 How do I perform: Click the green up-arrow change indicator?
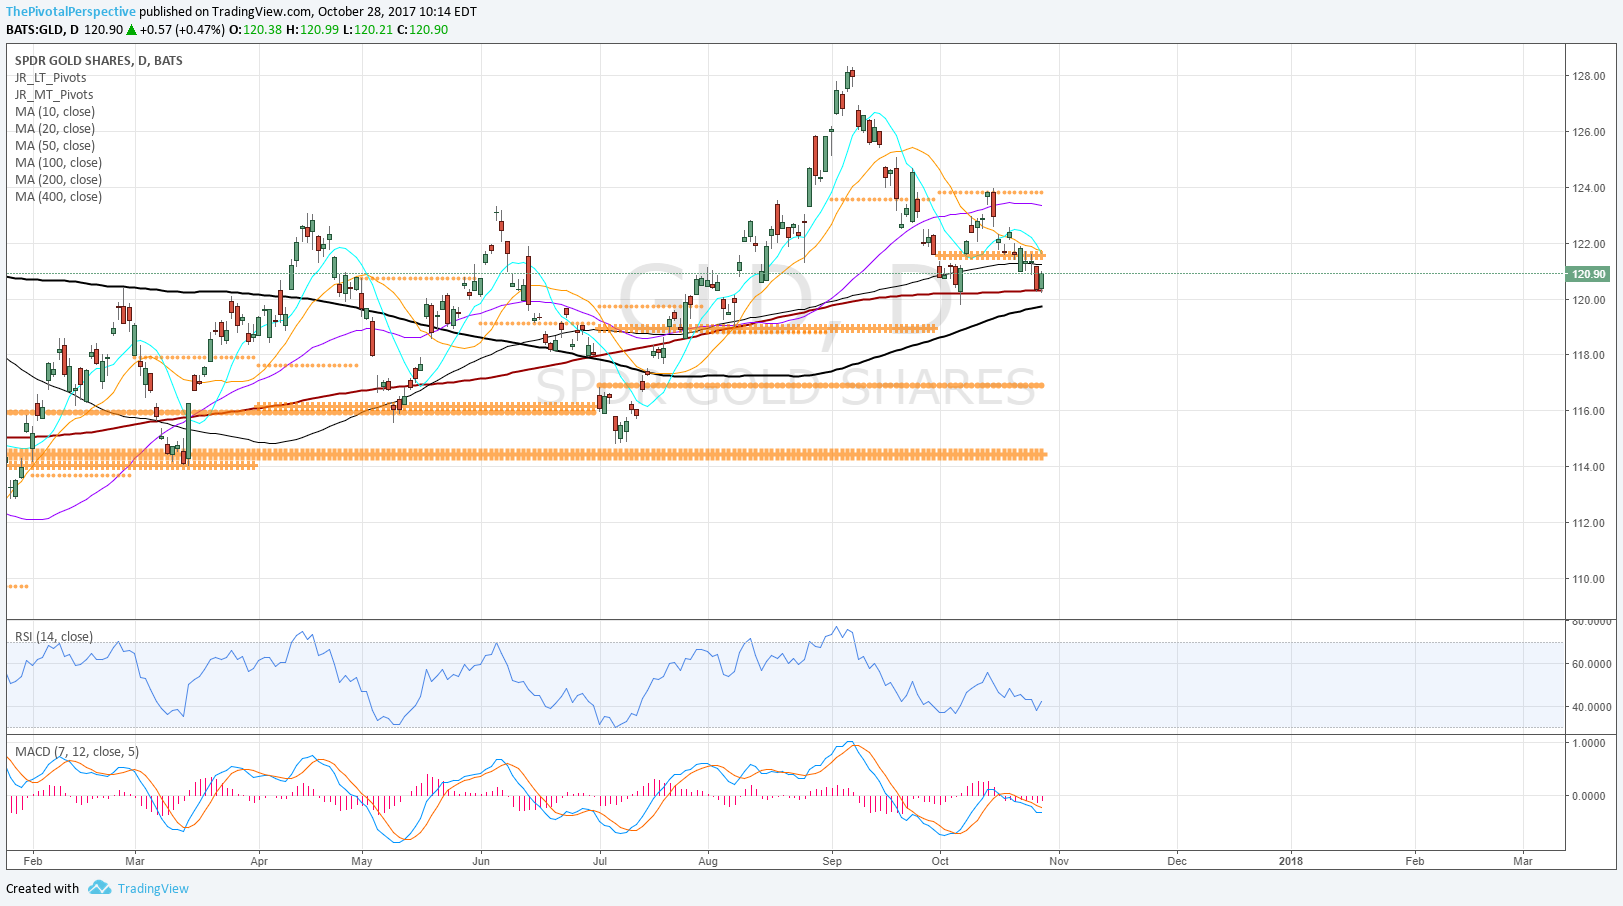click(131, 30)
